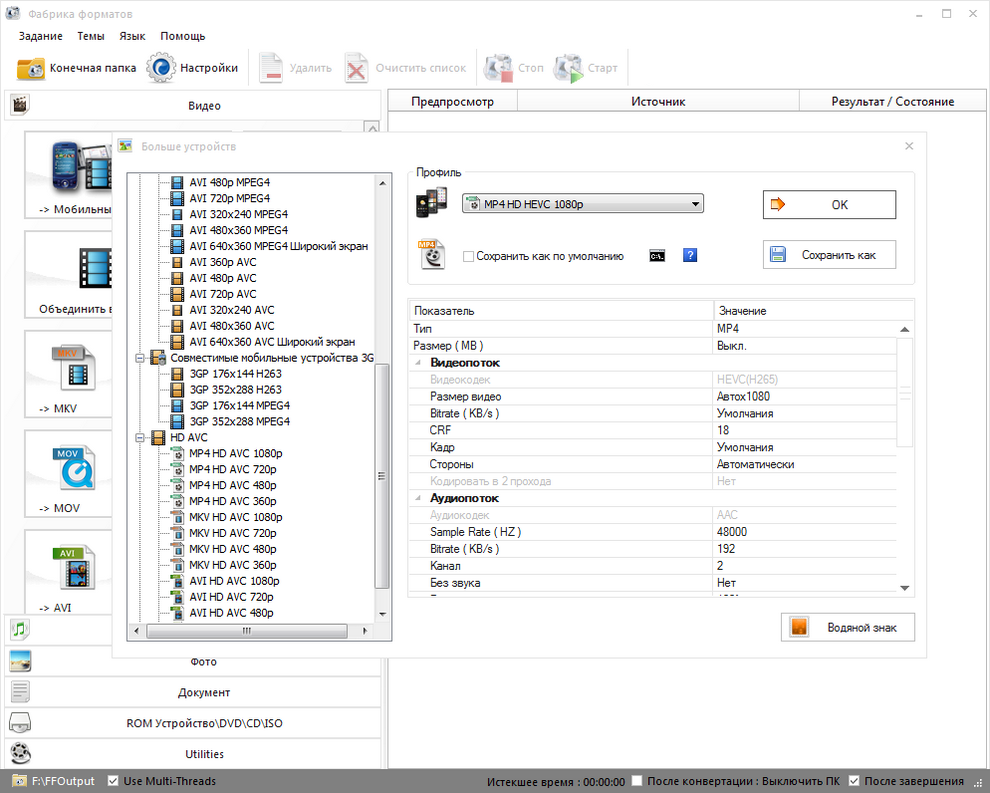990x793 pixels.
Task: Click the Конечная папка folder icon
Action: (31, 68)
